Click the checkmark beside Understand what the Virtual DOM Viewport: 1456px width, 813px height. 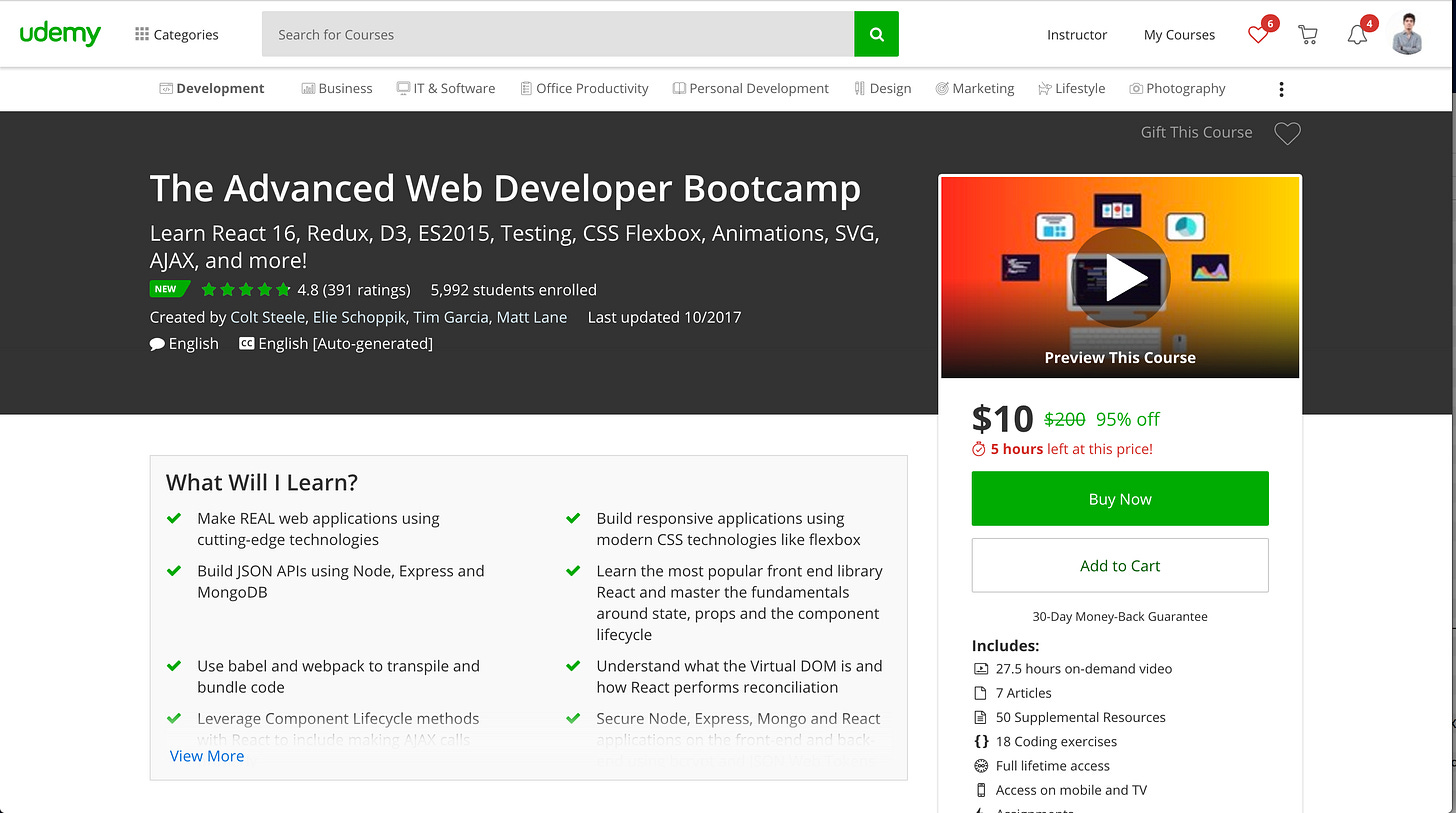click(x=573, y=666)
